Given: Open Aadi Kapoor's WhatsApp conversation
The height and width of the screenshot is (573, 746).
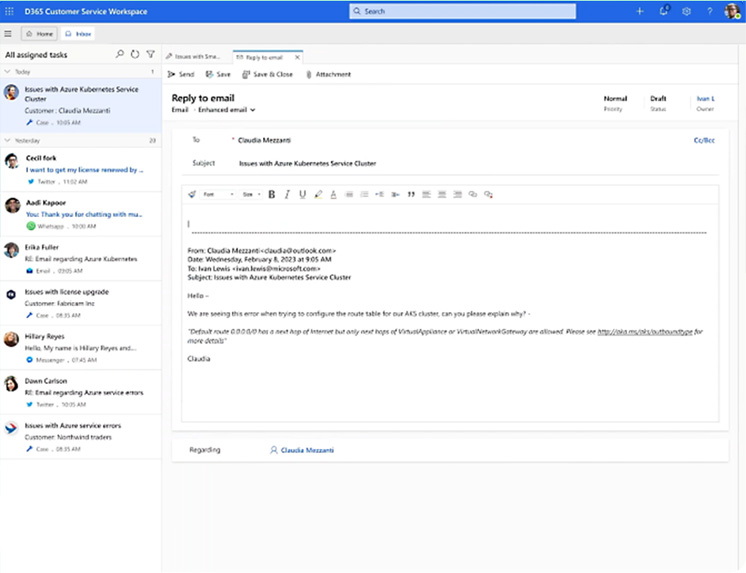Looking at the screenshot, I should (x=81, y=214).
